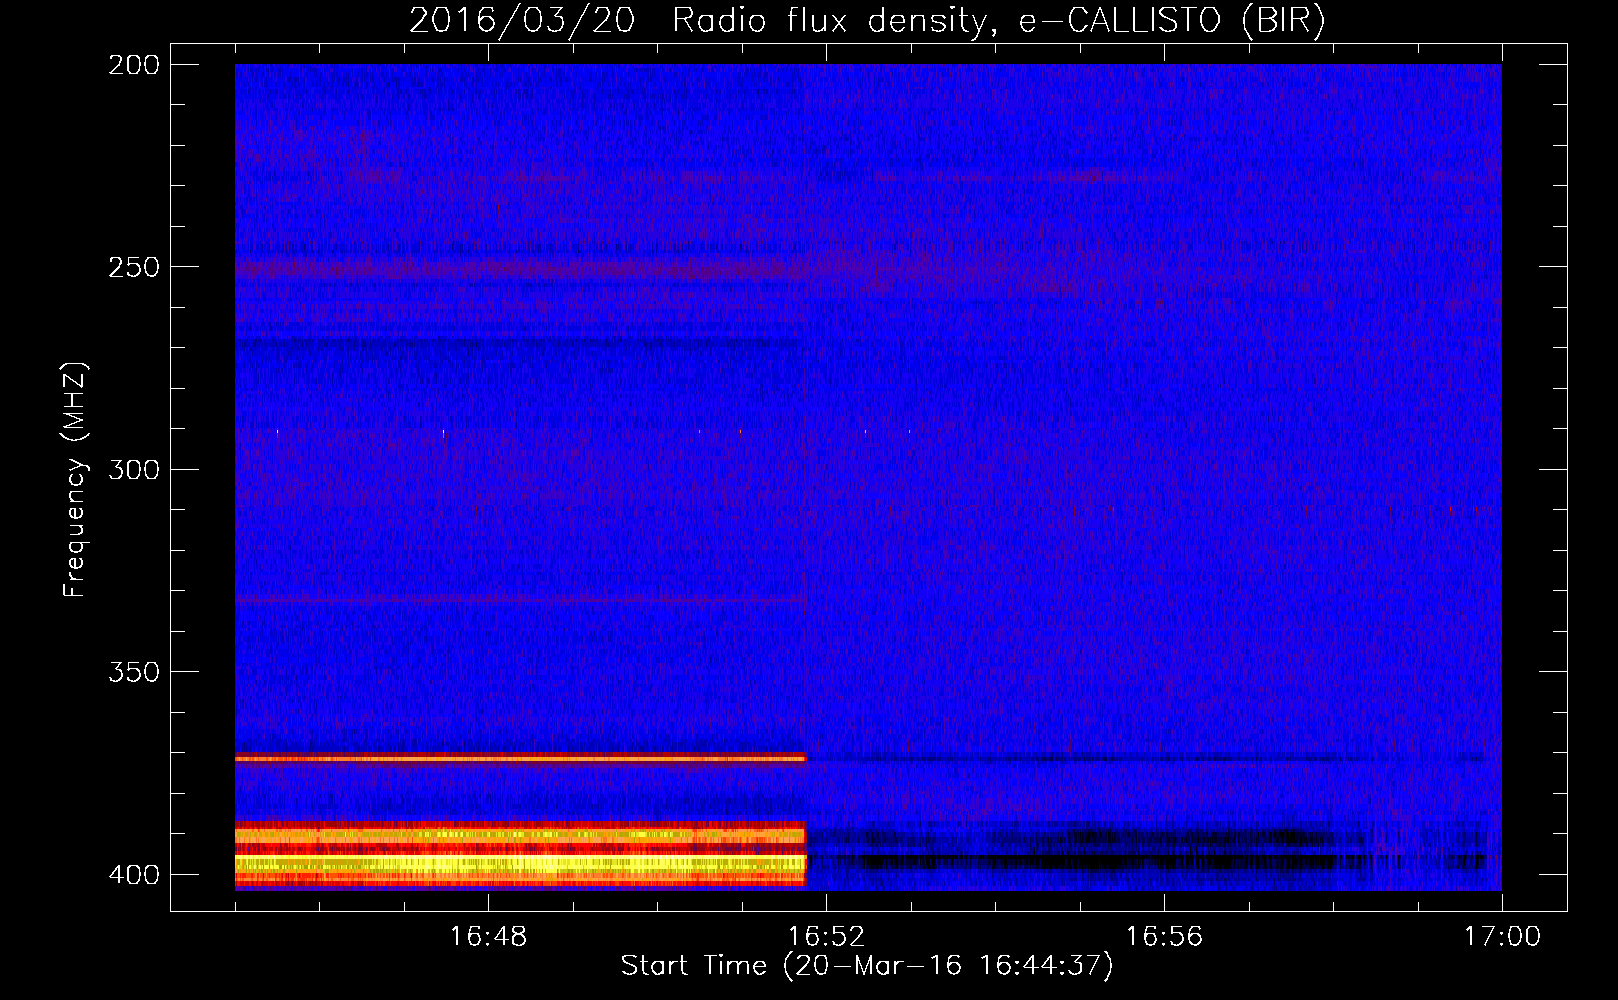Click the bright yellow emission band near 400 MHz
Image resolution: width=1618 pixels, height=1000 pixels.
tap(520, 863)
